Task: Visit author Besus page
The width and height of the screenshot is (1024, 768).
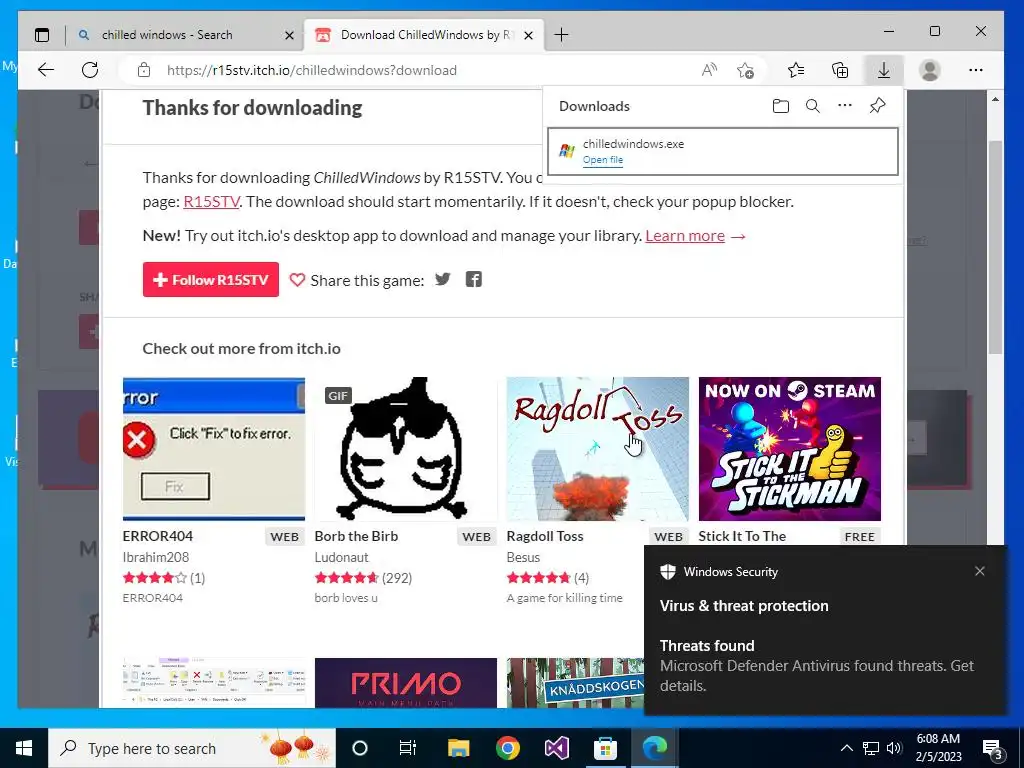Action: click(x=523, y=557)
